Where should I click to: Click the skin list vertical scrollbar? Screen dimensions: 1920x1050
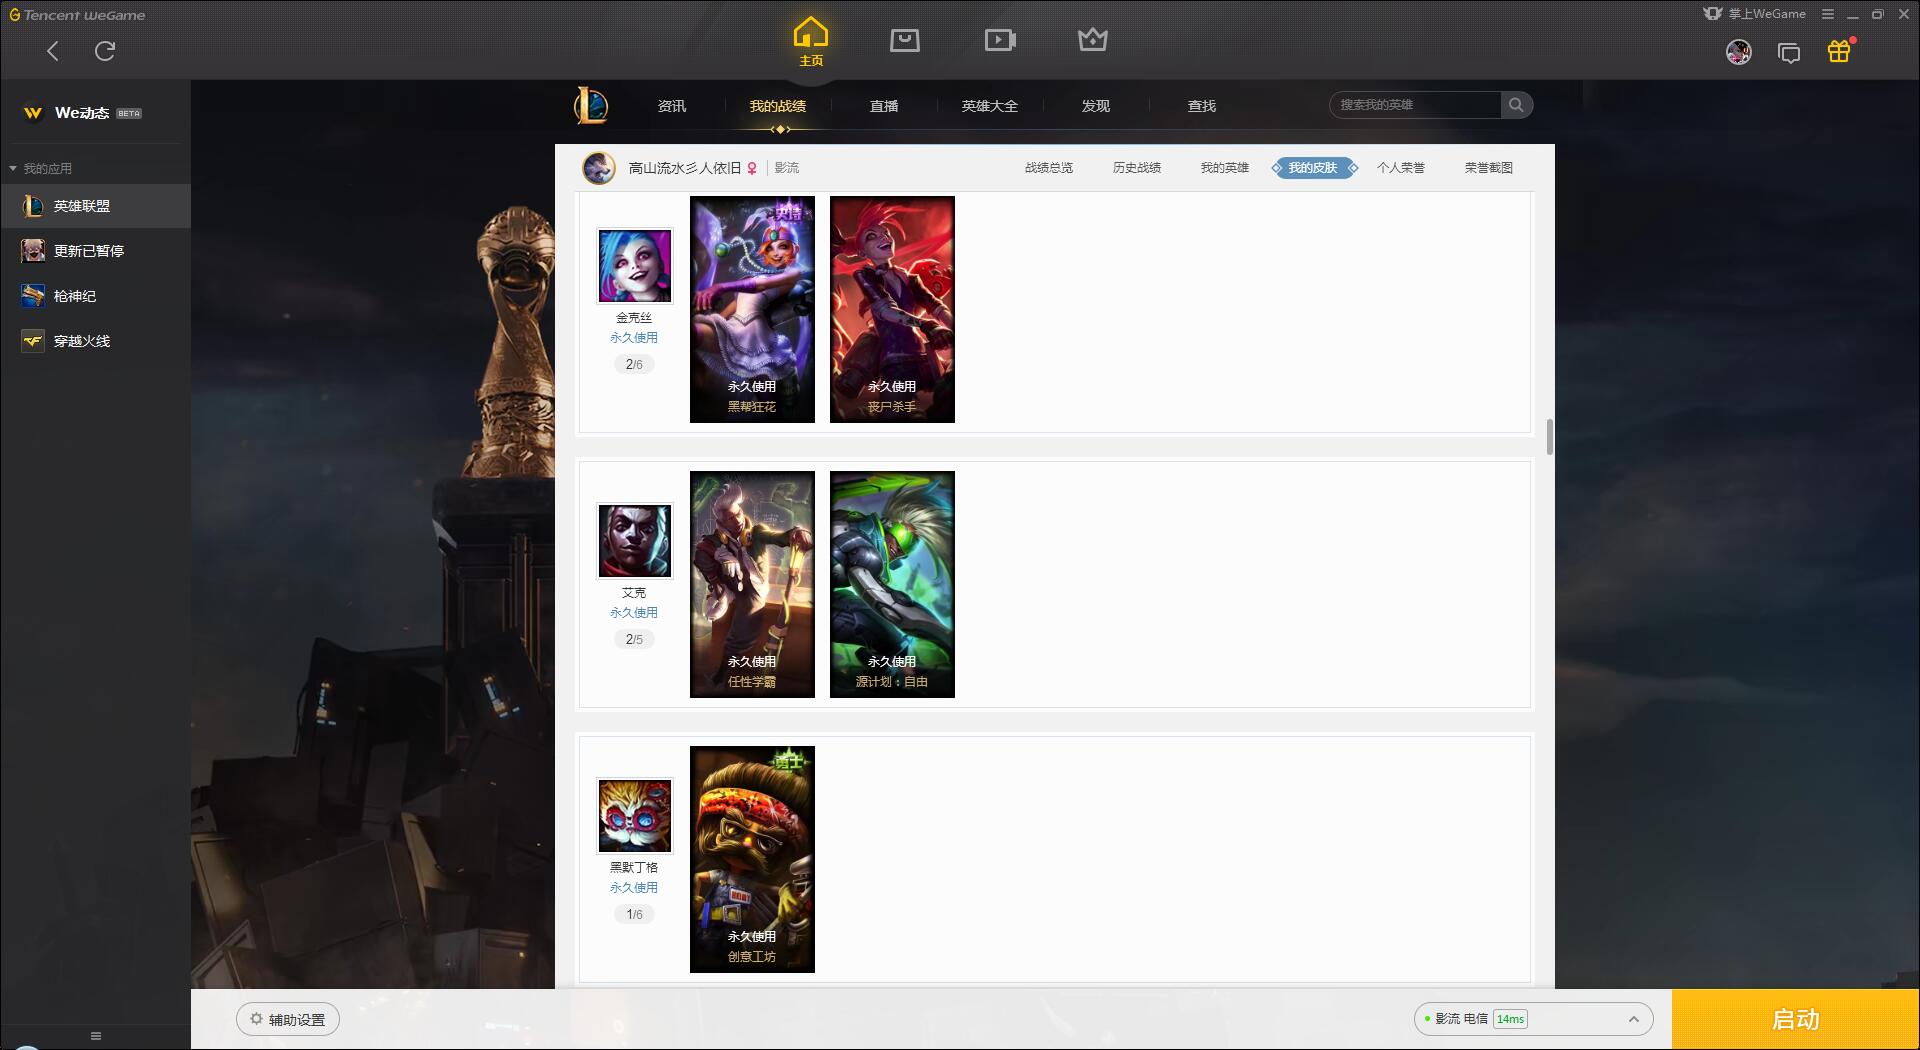coord(1549,437)
